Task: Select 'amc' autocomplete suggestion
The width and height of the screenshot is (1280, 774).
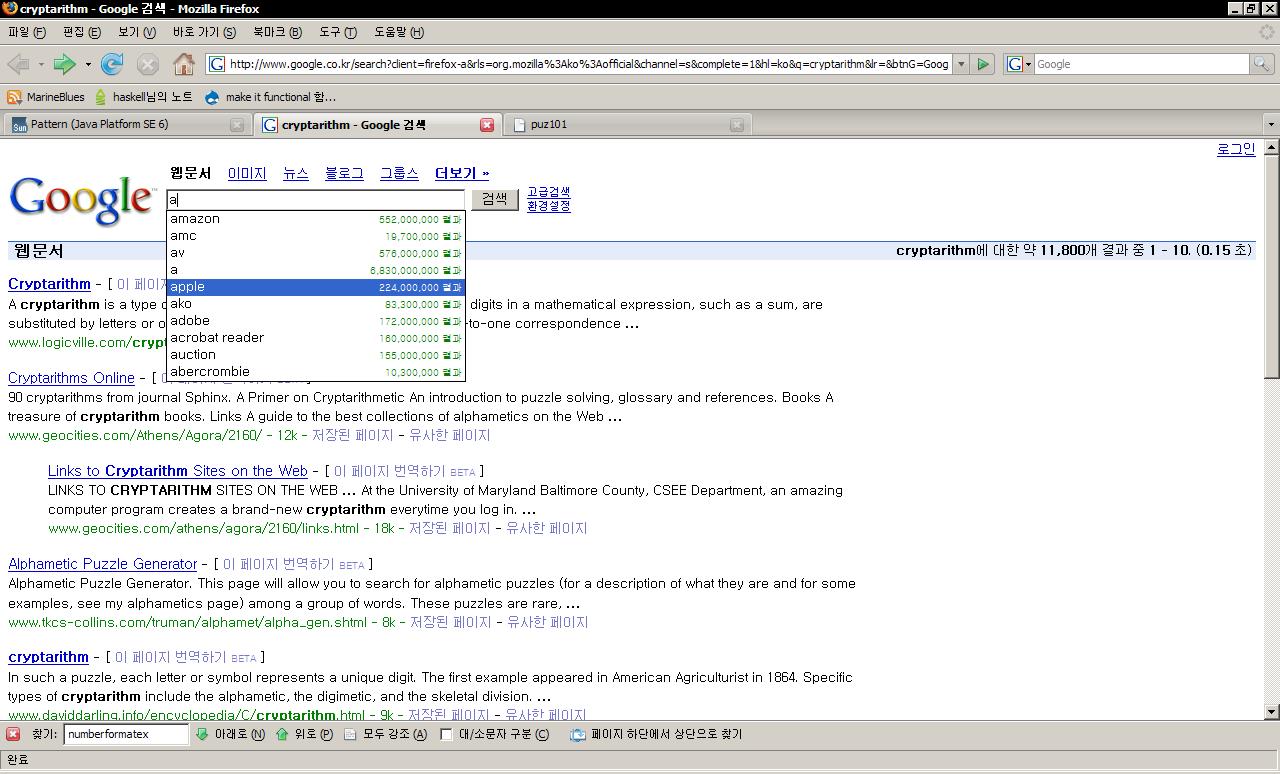Action: pos(315,236)
